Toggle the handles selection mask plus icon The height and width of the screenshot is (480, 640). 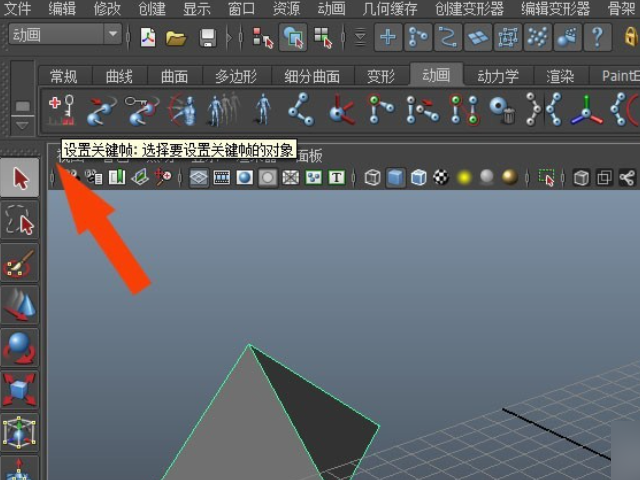388,38
